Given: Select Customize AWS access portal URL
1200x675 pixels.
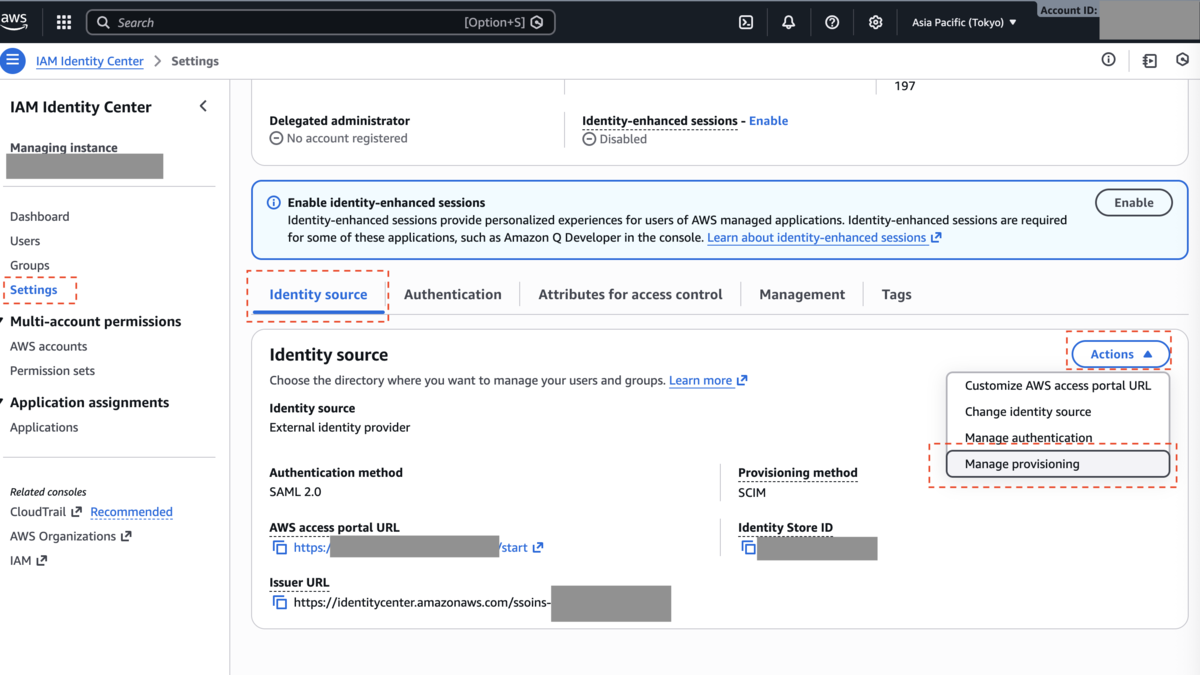Looking at the screenshot, I should 1057,385.
